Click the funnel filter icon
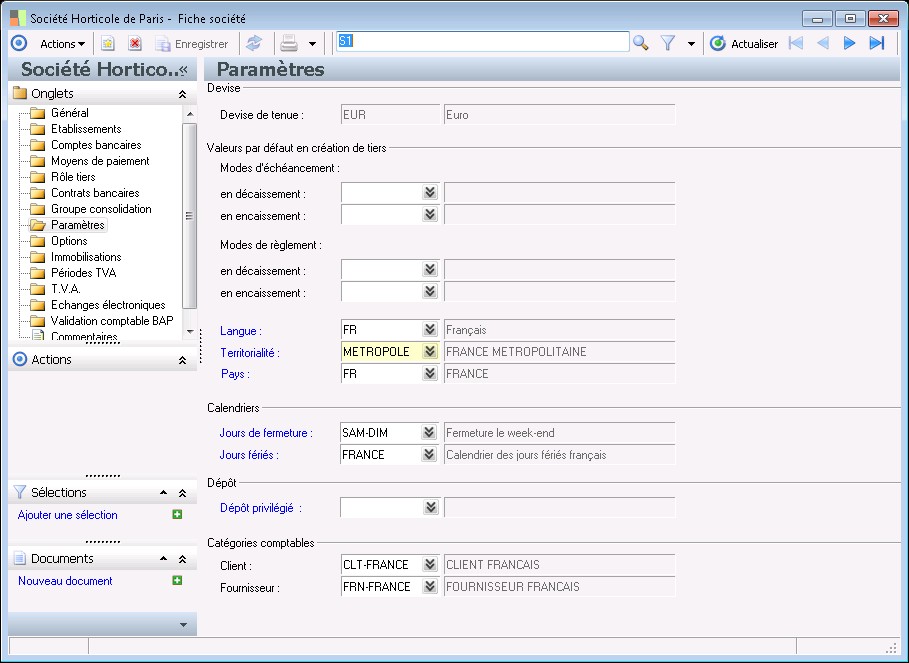 (x=669, y=43)
